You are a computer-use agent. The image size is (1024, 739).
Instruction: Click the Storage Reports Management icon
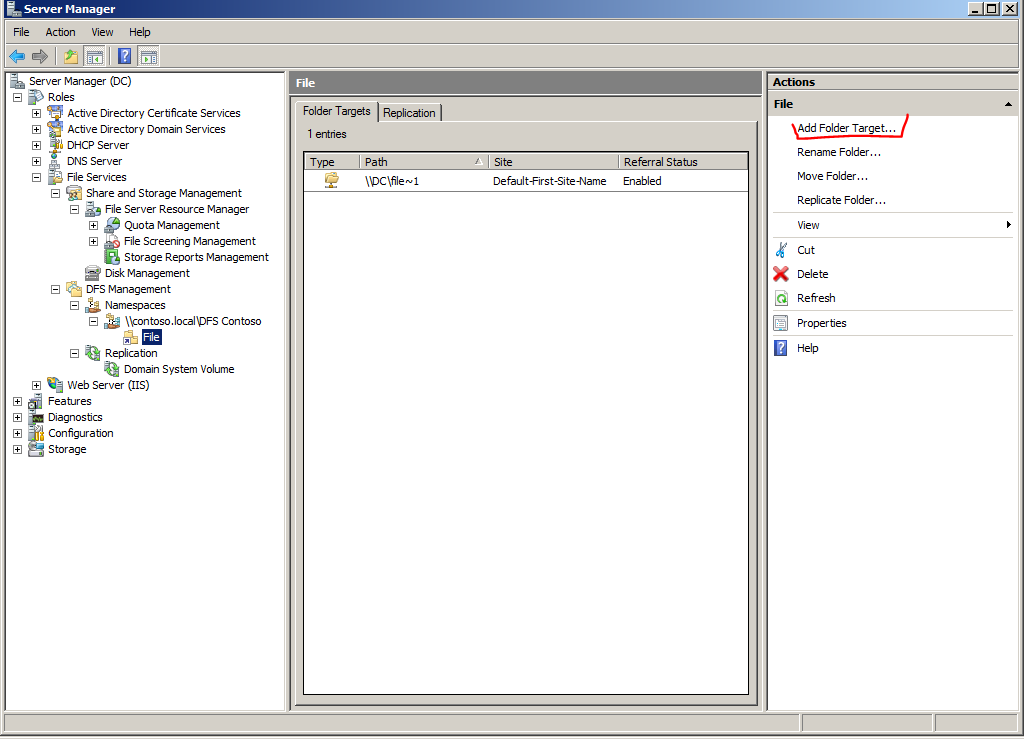pos(112,257)
